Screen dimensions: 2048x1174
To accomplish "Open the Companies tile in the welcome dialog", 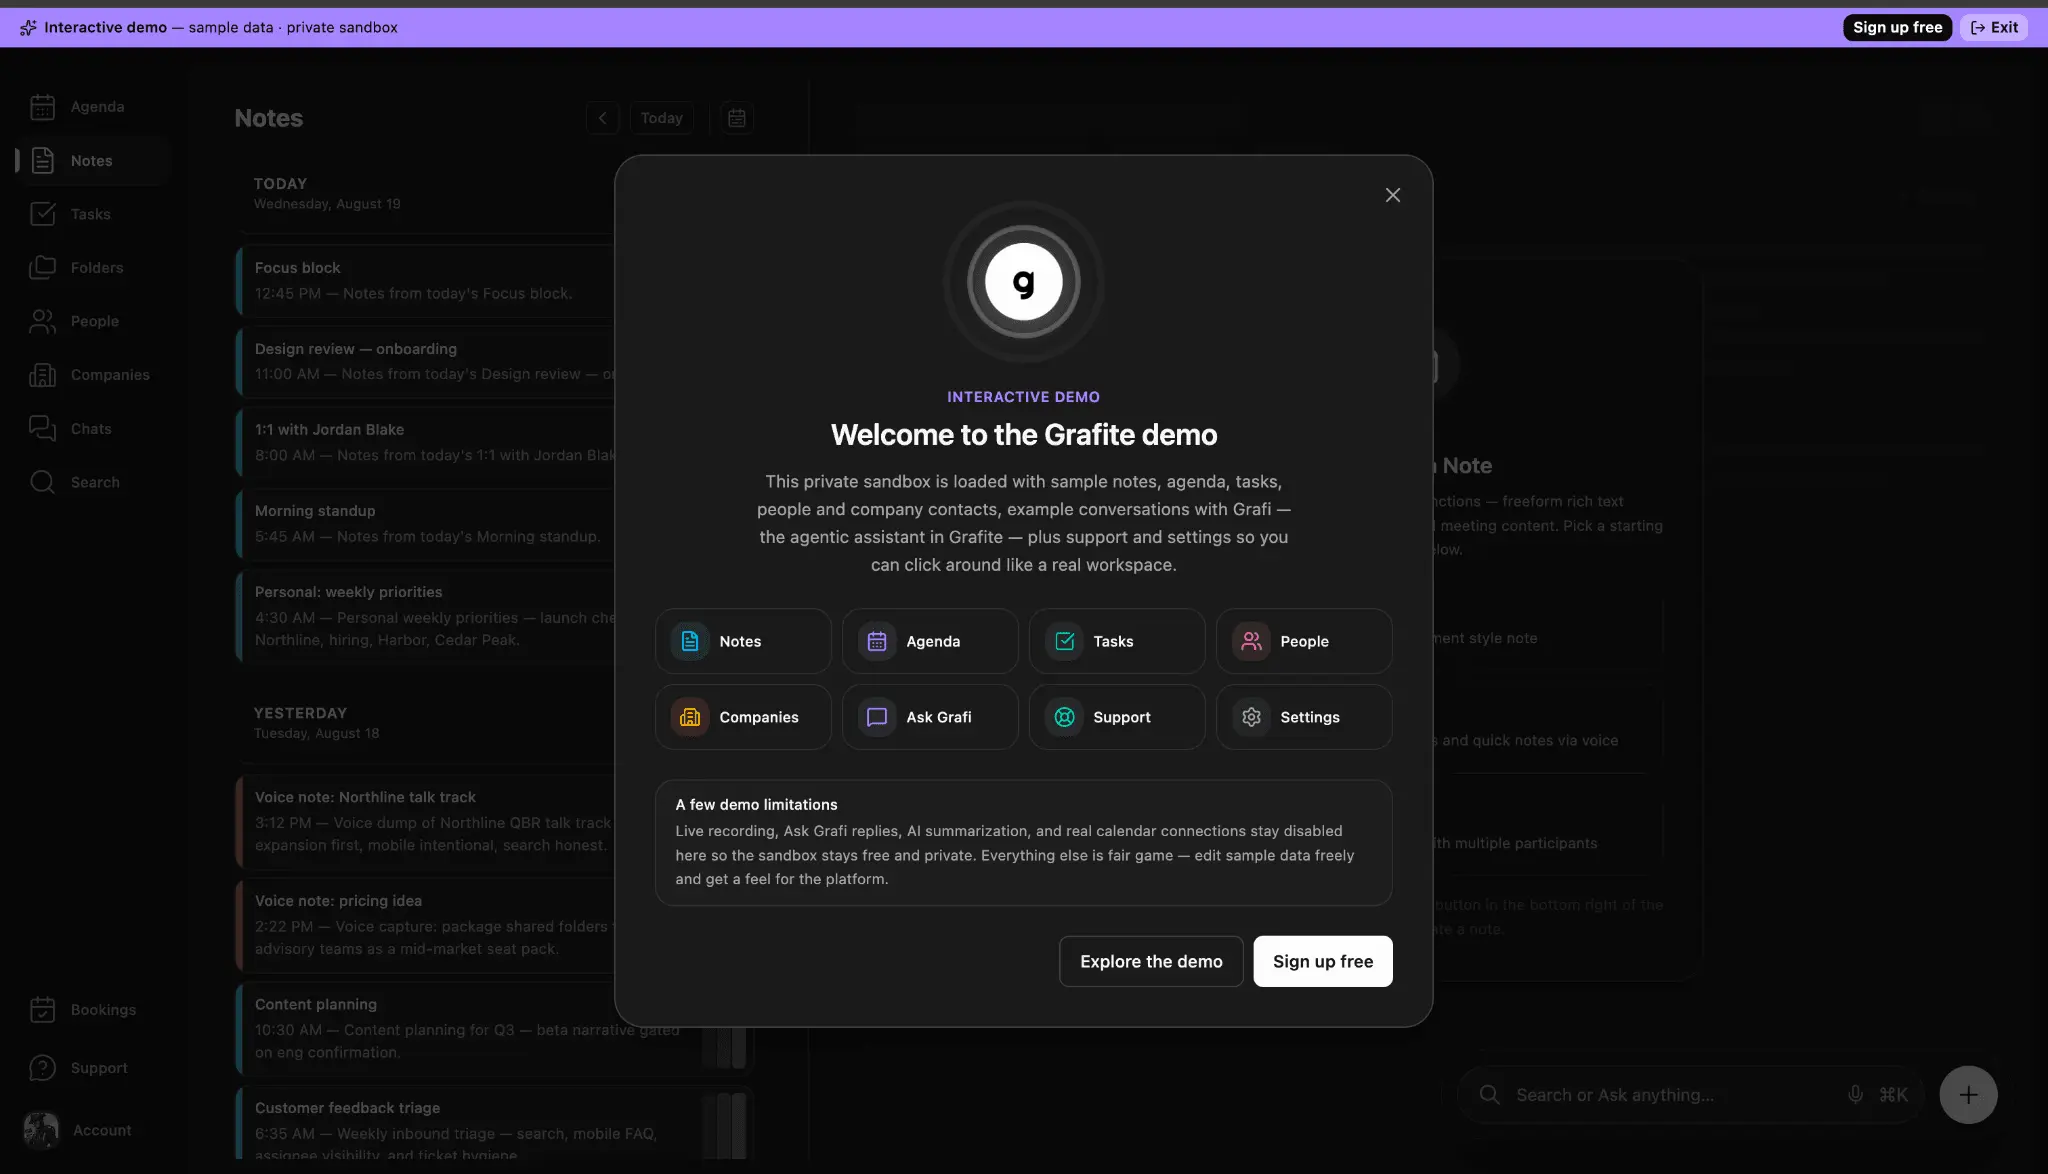I will tap(743, 717).
